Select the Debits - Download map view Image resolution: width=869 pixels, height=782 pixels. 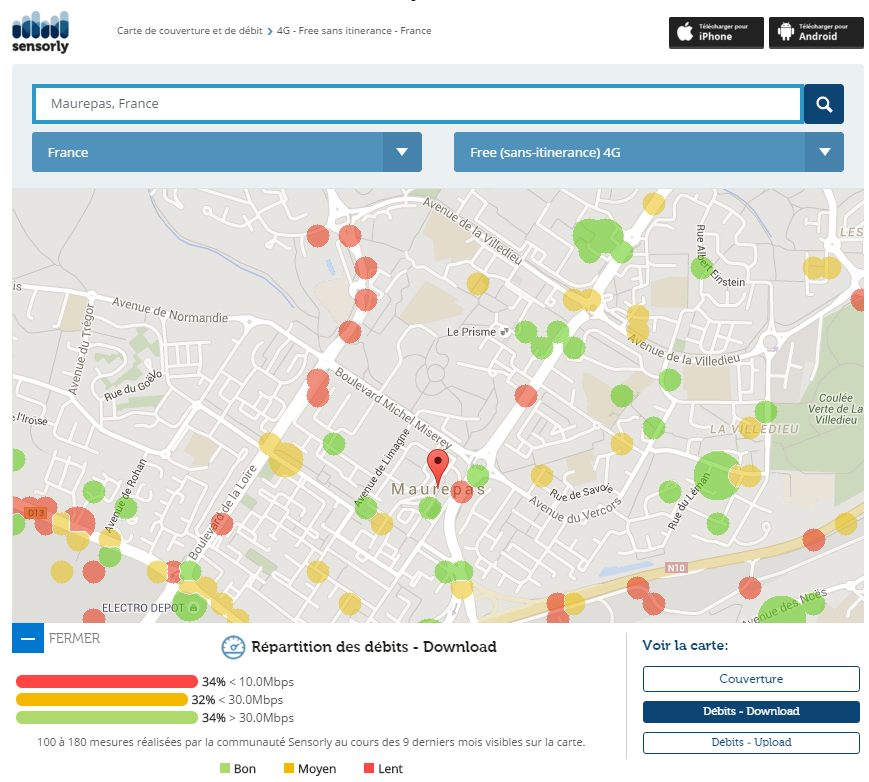(x=750, y=711)
